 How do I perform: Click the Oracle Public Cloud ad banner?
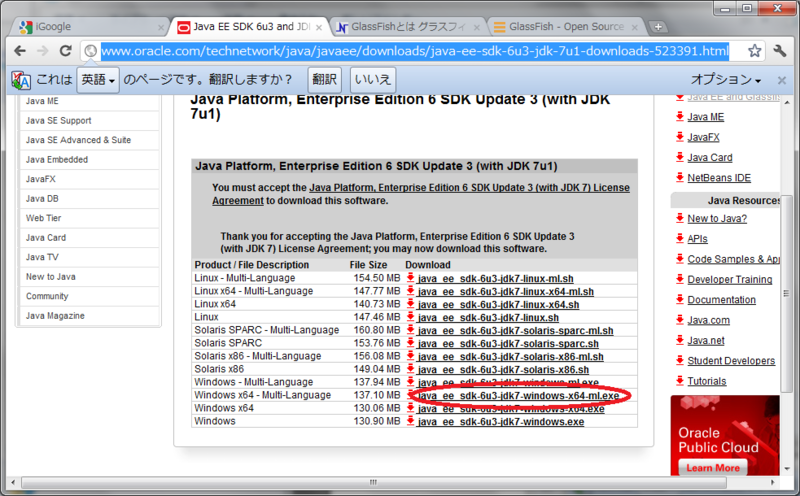(x=725, y=435)
